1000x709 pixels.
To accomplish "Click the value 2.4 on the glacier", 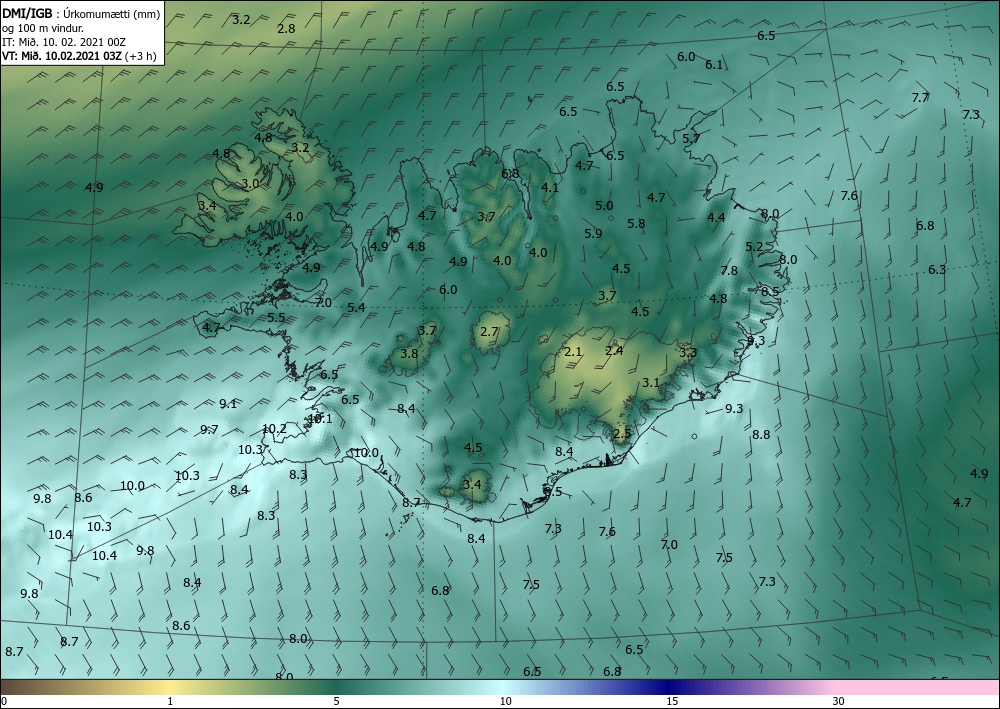I will point(614,351).
